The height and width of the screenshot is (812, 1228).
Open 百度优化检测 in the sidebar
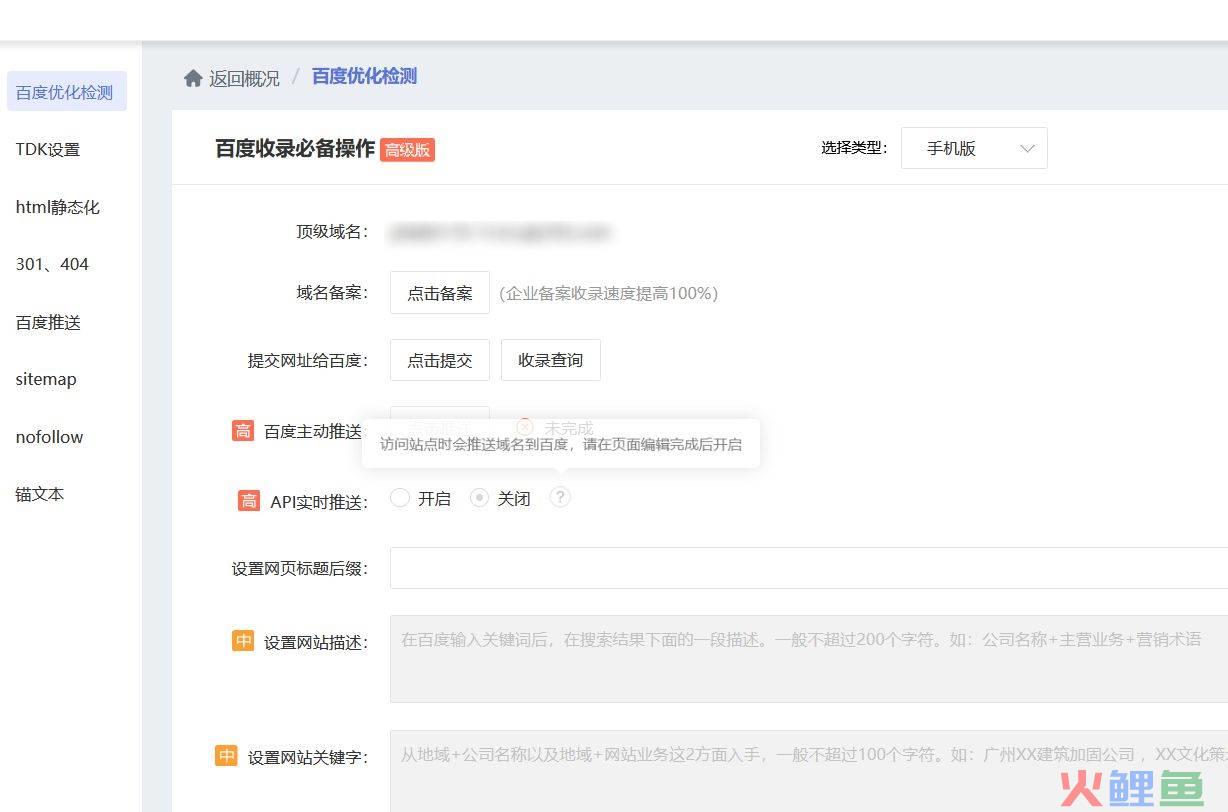point(66,92)
